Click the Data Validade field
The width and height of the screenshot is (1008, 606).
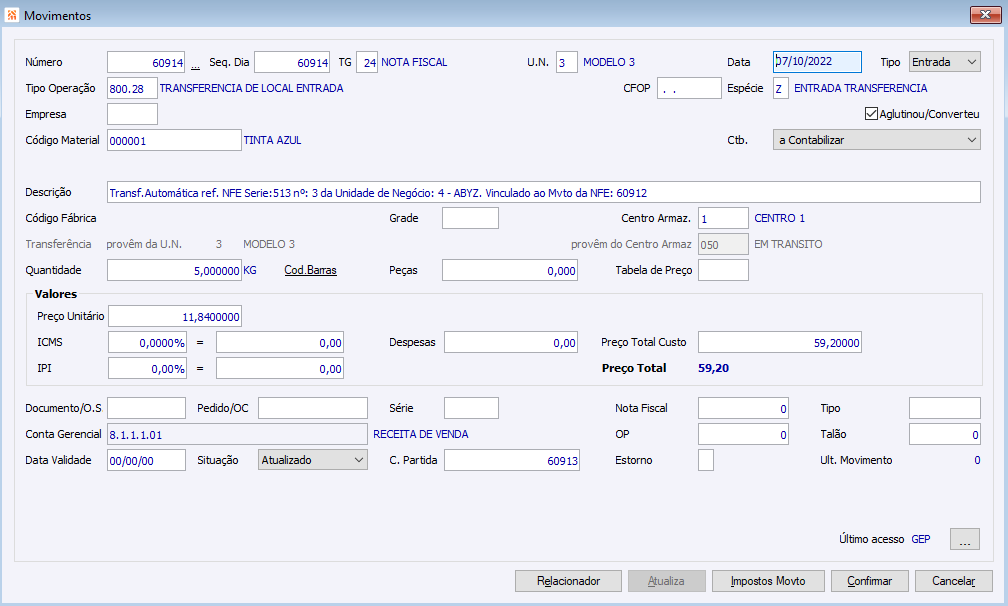[x=146, y=460]
